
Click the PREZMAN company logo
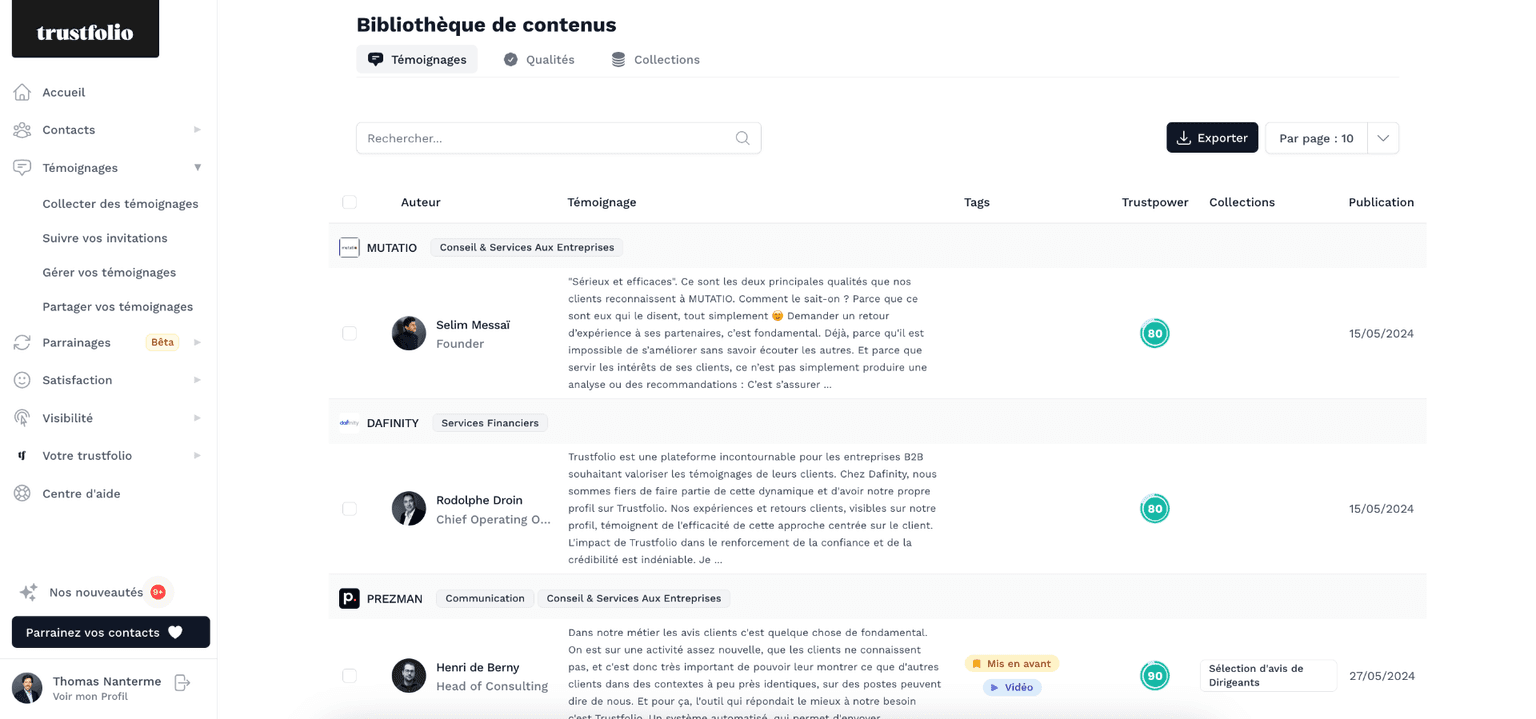click(x=349, y=598)
